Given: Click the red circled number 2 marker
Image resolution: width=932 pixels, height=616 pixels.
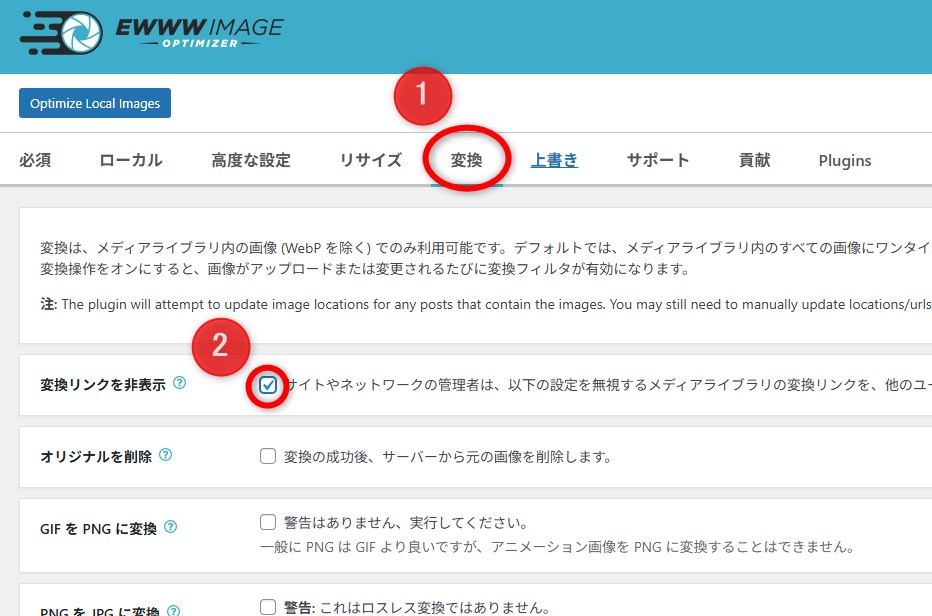Looking at the screenshot, I should click(221, 347).
